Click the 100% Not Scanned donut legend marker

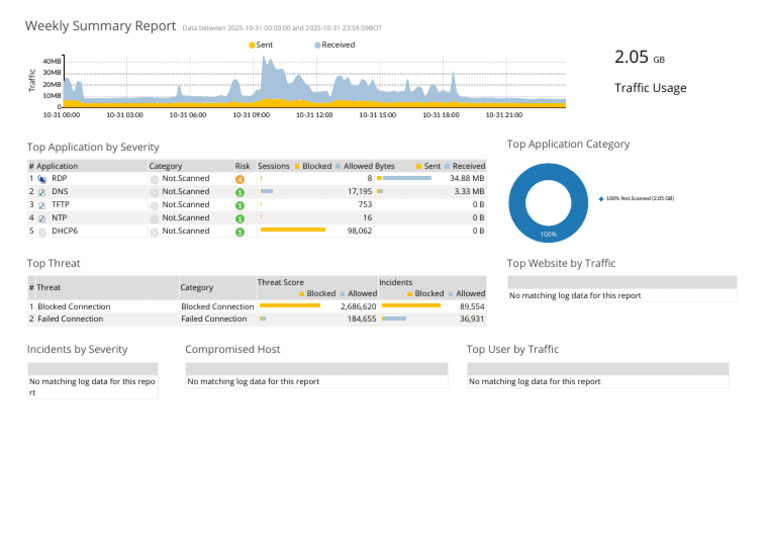(x=601, y=199)
